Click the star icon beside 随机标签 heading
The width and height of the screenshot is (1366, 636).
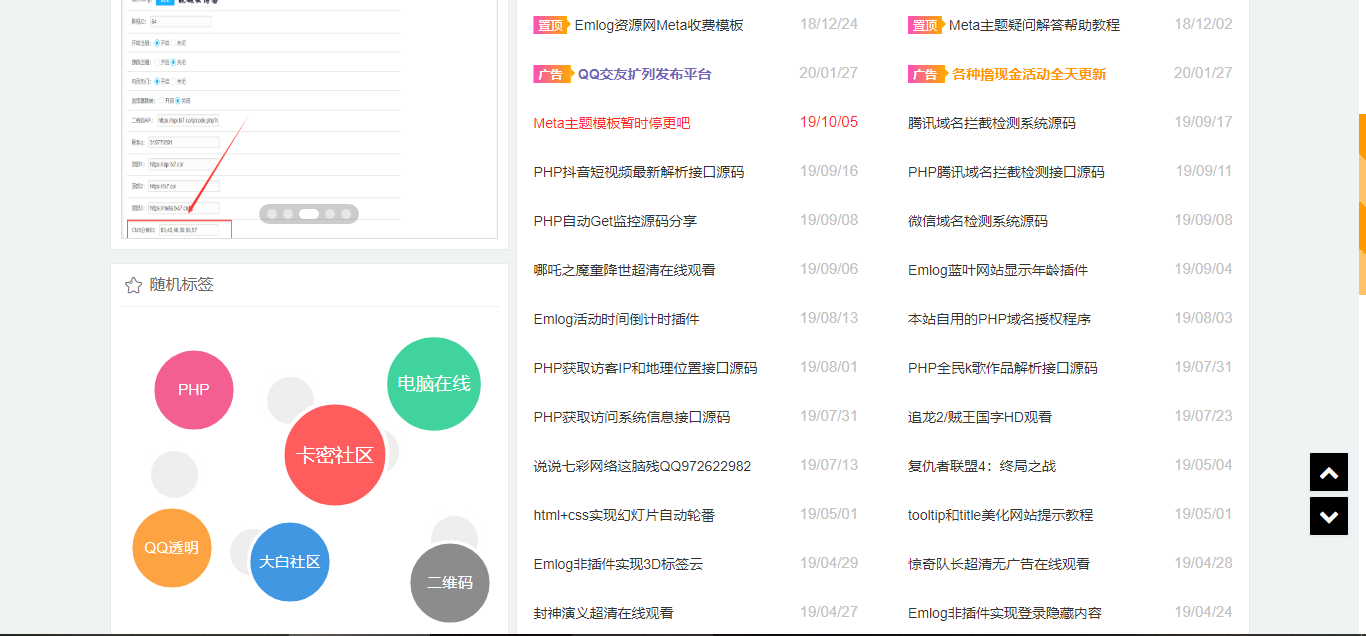pyautogui.click(x=133, y=284)
